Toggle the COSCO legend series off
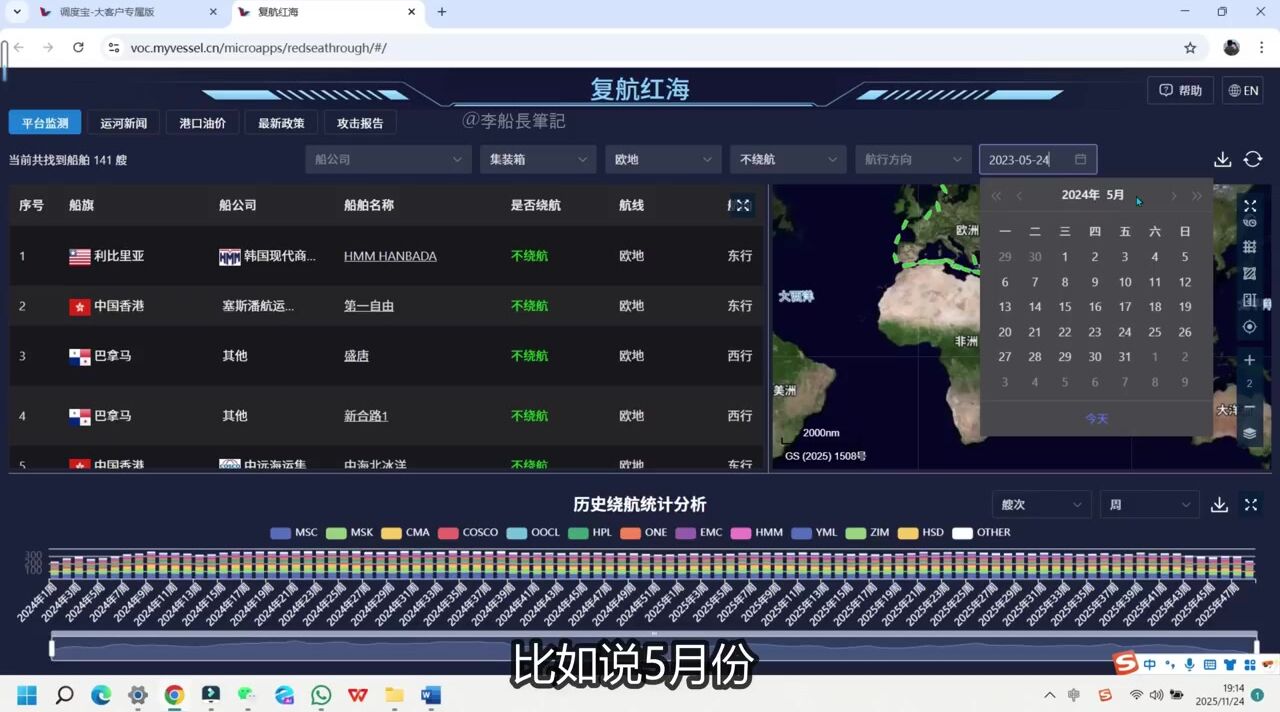Screen dimensions: 1280x712 coord(468,533)
